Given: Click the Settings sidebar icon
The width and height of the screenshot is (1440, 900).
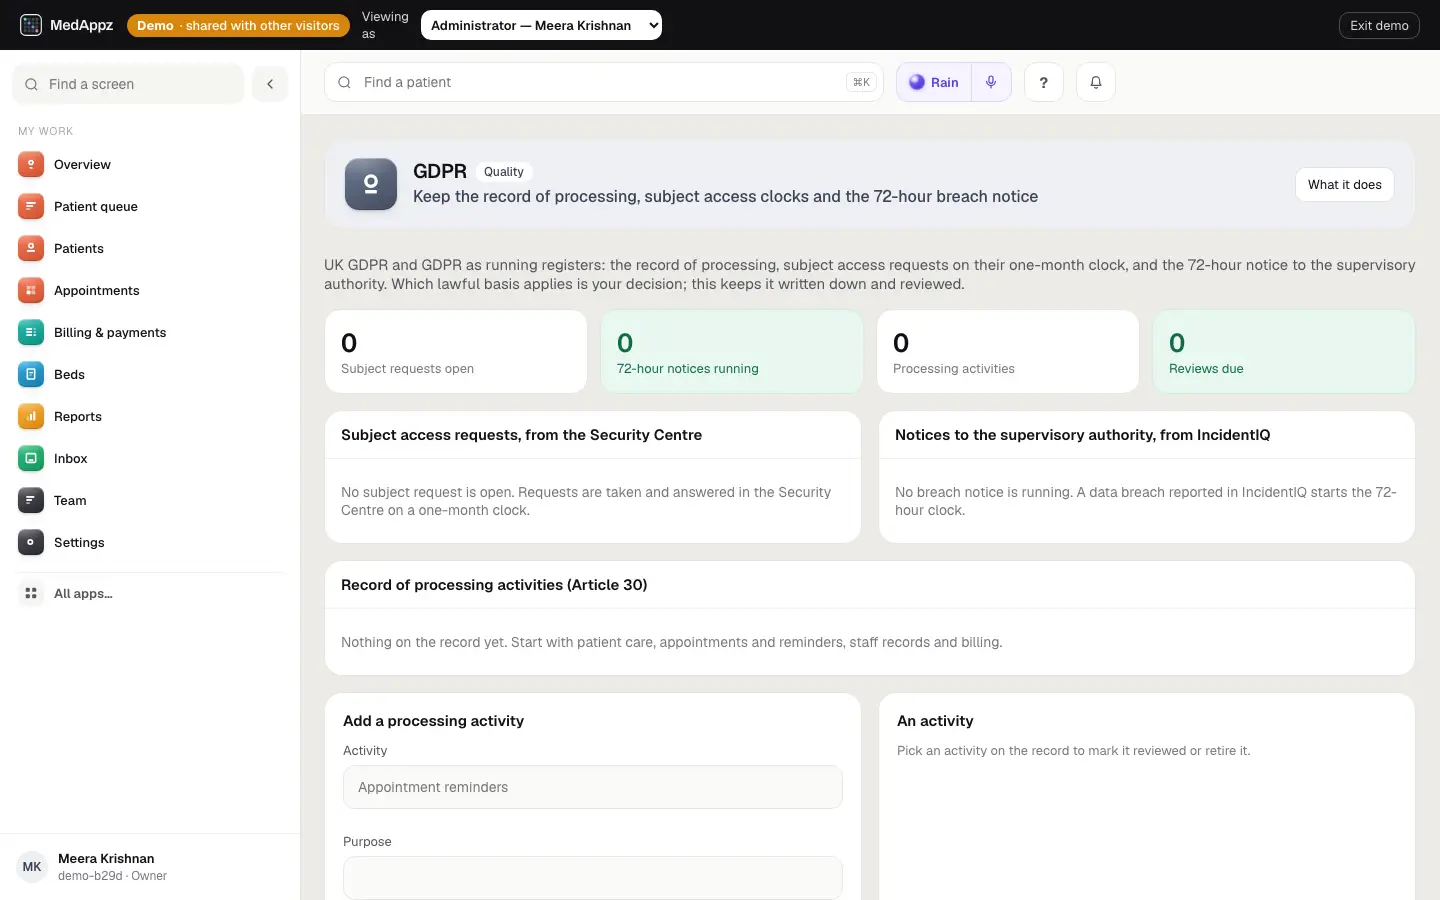Looking at the screenshot, I should 31,542.
